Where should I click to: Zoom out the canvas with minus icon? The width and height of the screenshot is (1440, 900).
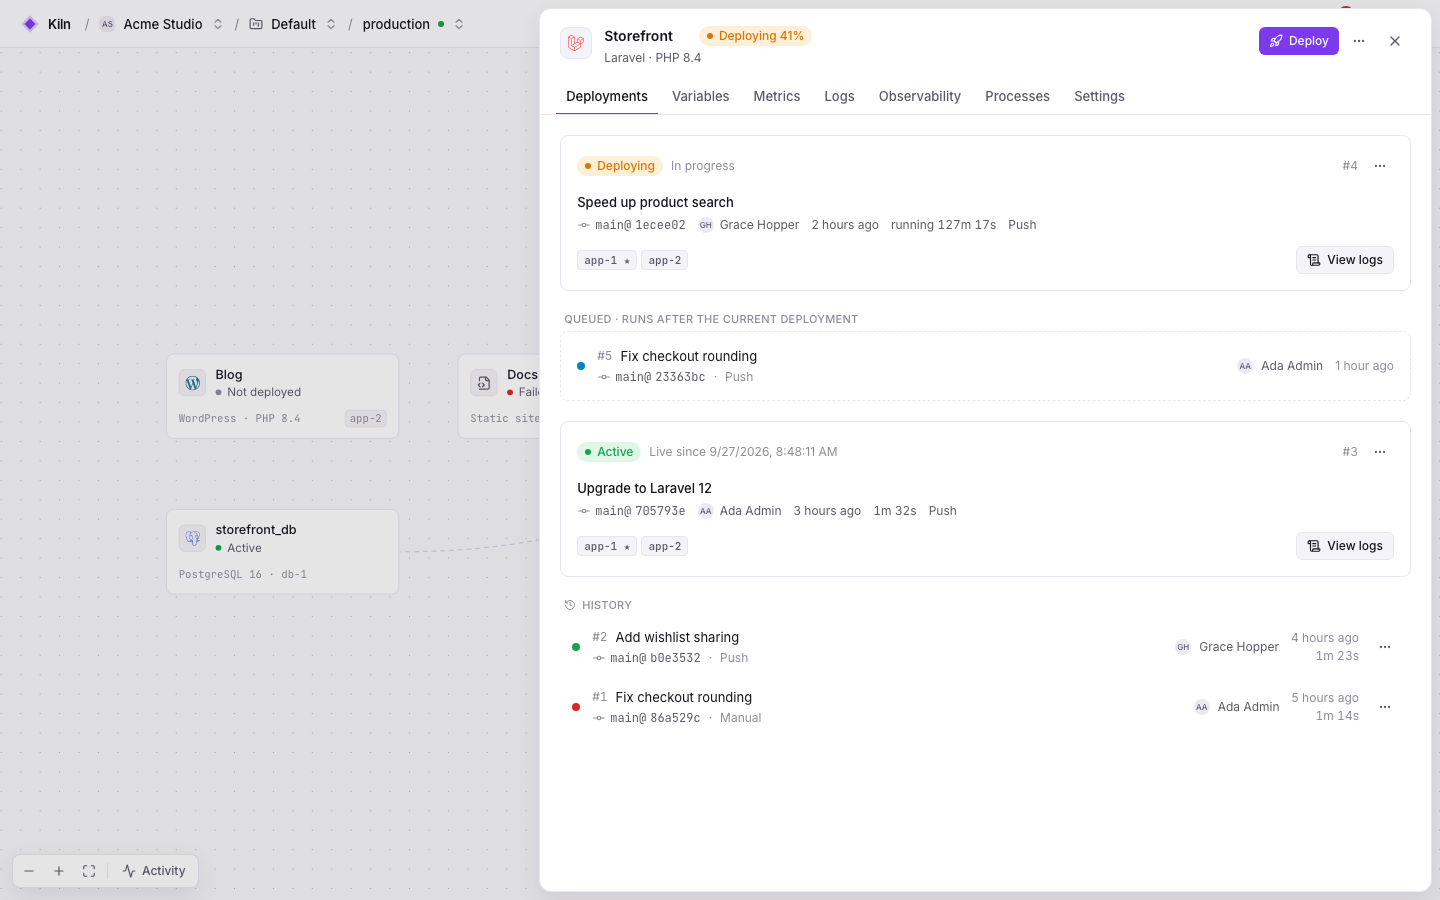[x=29, y=871]
